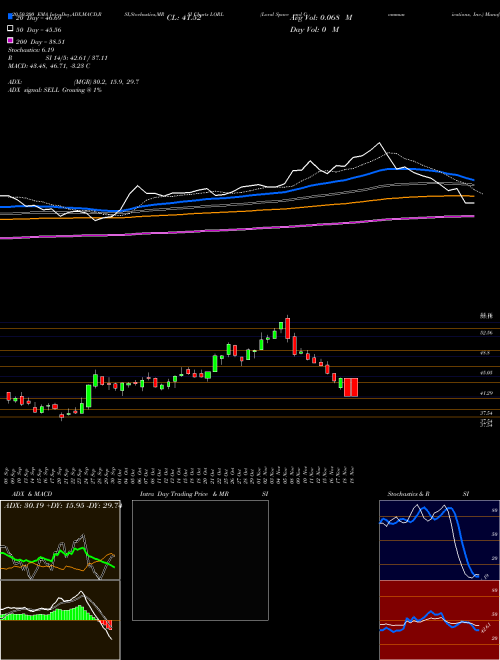Click the tallest red candlestick at the price peak

[287, 328]
